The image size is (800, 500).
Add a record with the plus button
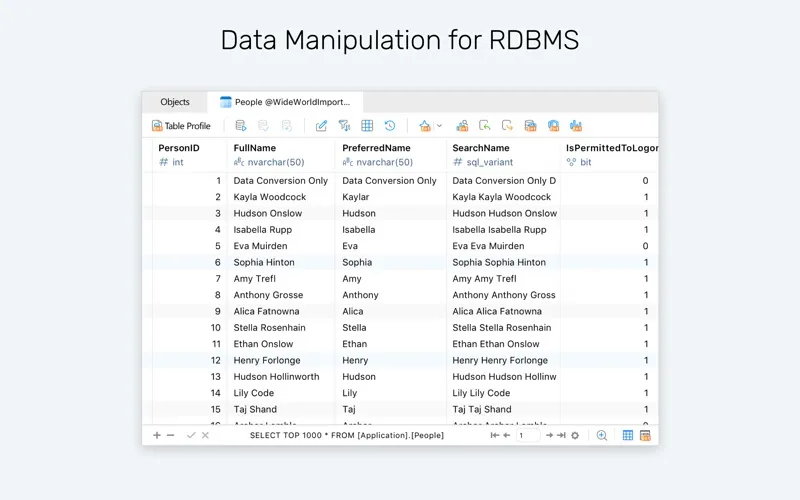[x=157, y=435]
